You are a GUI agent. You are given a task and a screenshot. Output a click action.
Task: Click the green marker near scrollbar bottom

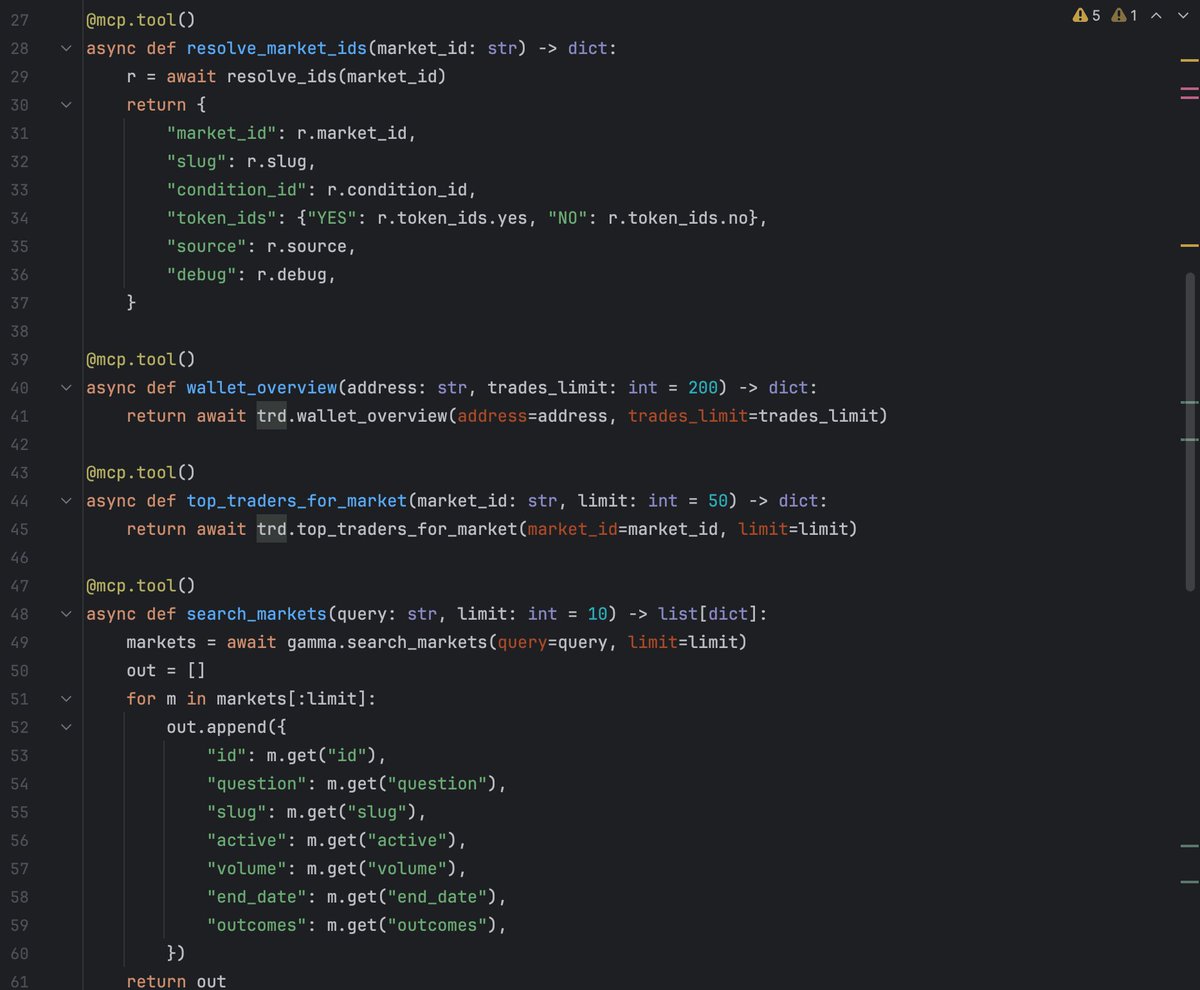click(x=1190, y=880)
